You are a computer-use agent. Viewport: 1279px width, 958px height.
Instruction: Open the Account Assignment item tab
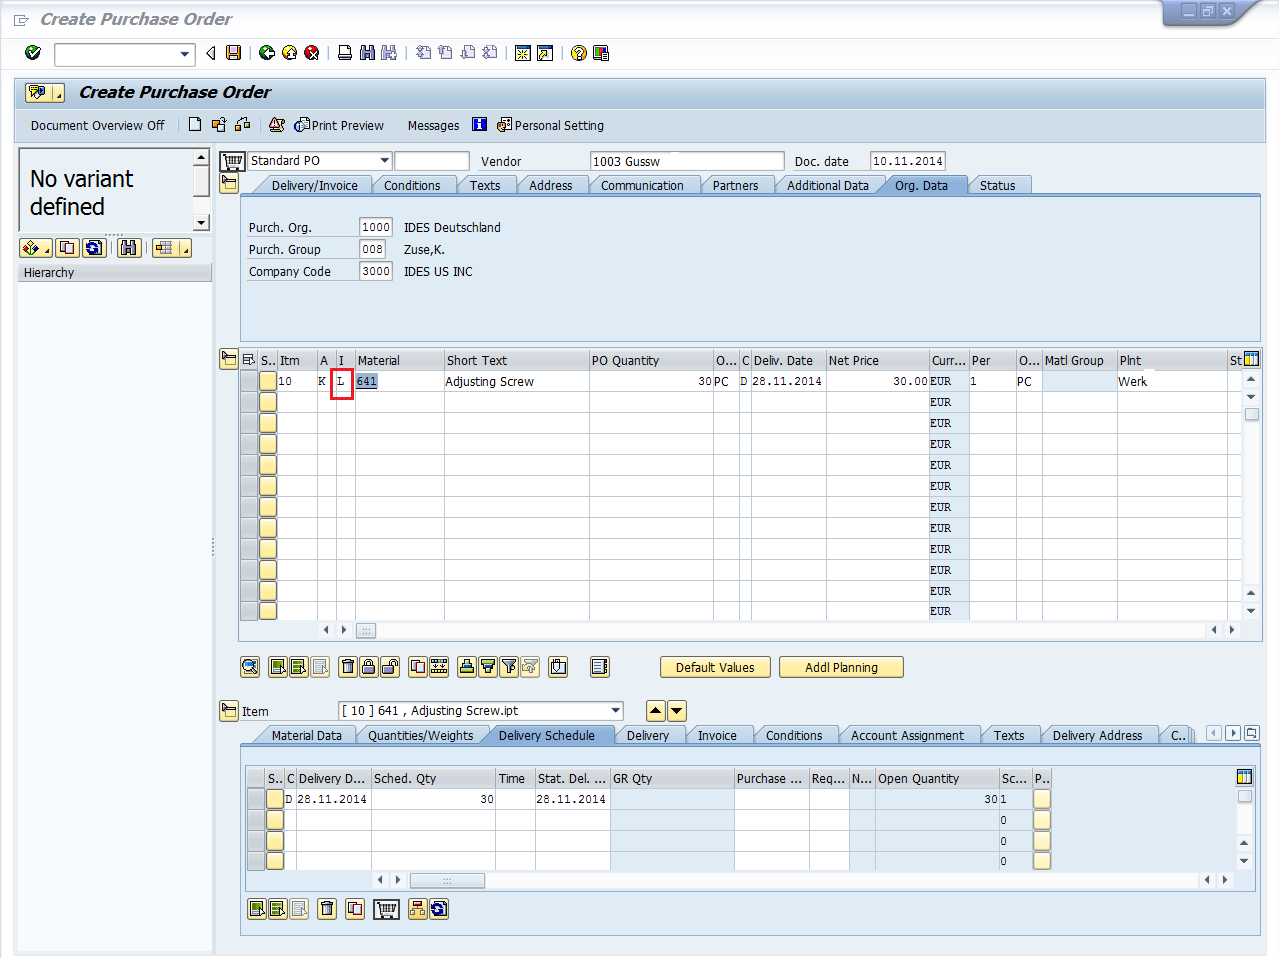click(907, 736)
